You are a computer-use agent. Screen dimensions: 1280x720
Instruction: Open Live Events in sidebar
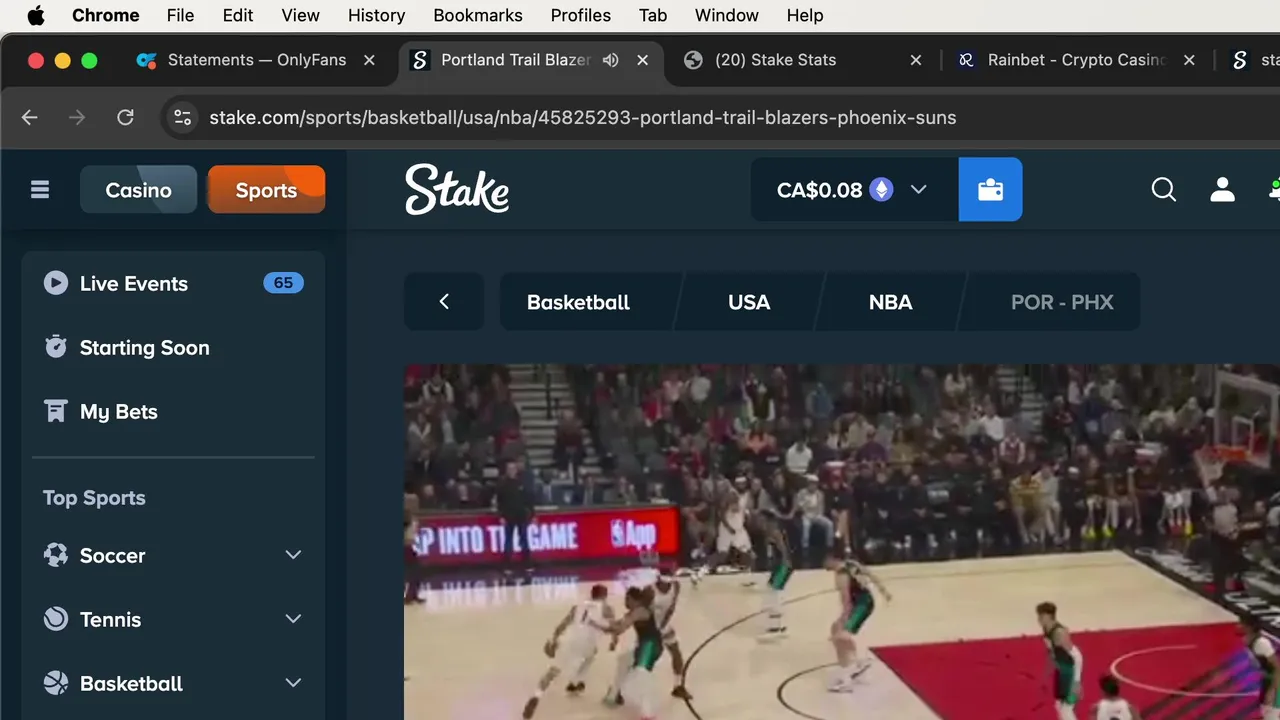(x=173, y=284)
